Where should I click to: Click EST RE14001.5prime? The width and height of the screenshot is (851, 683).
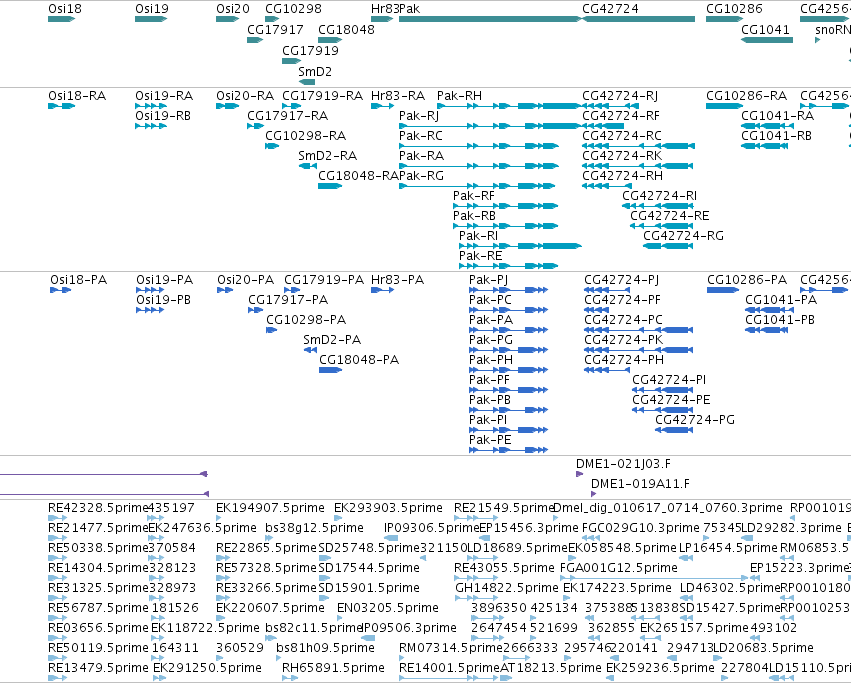pyautogui.click(x=449, y=668)
